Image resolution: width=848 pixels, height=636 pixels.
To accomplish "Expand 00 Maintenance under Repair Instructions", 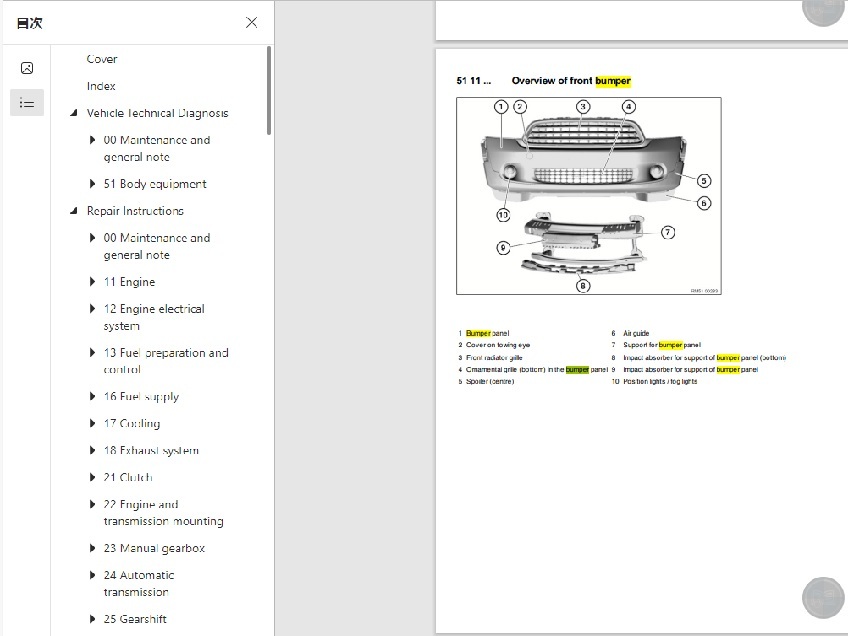I will point(92,238).
